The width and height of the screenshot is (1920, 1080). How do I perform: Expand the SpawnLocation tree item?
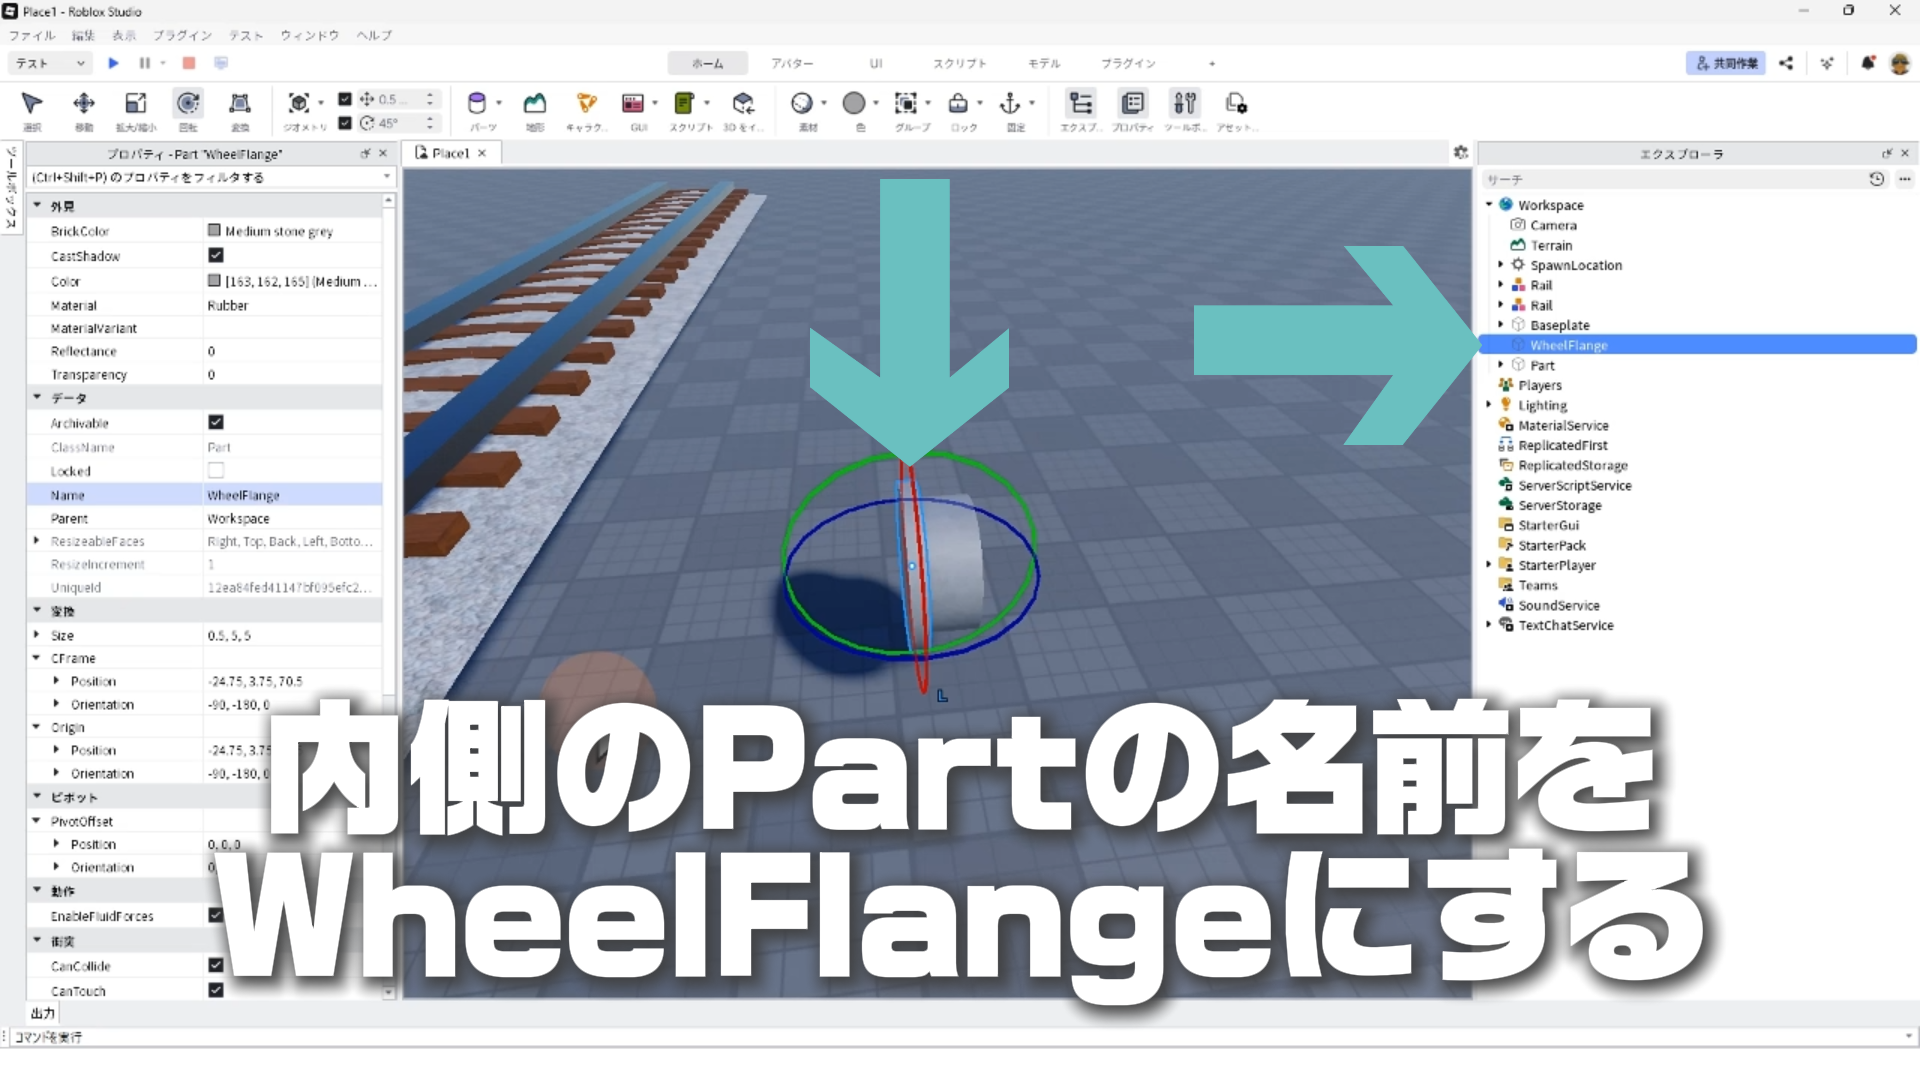pos(1500,265)
